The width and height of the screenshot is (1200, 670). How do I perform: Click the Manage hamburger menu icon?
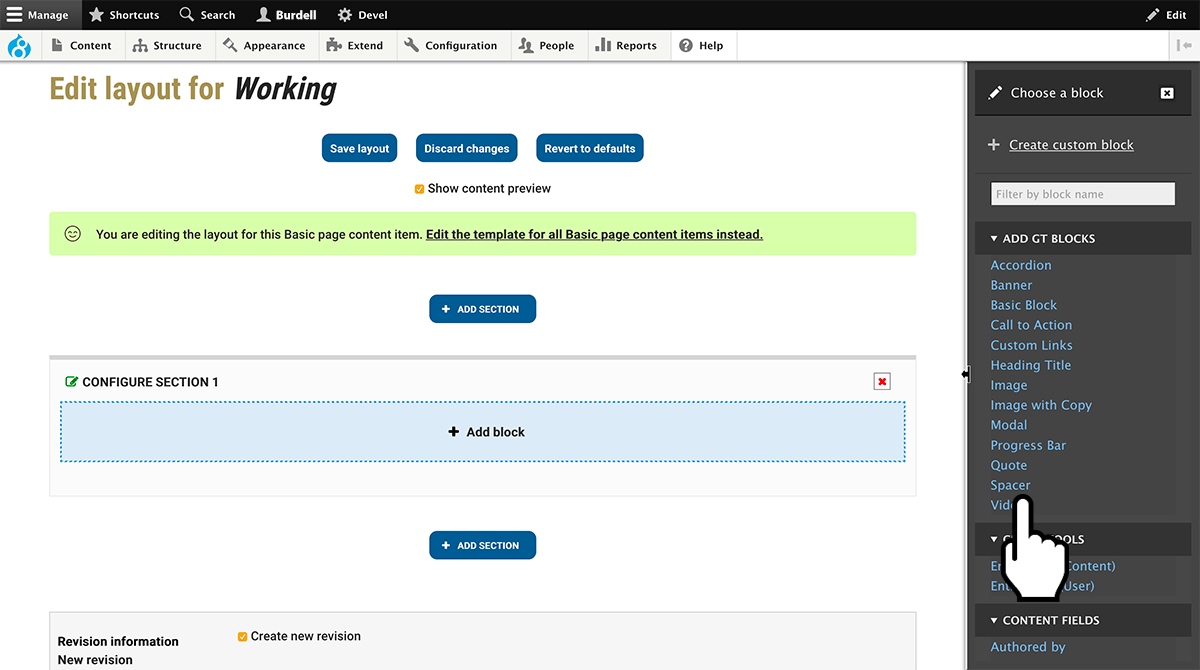[14, 15]
